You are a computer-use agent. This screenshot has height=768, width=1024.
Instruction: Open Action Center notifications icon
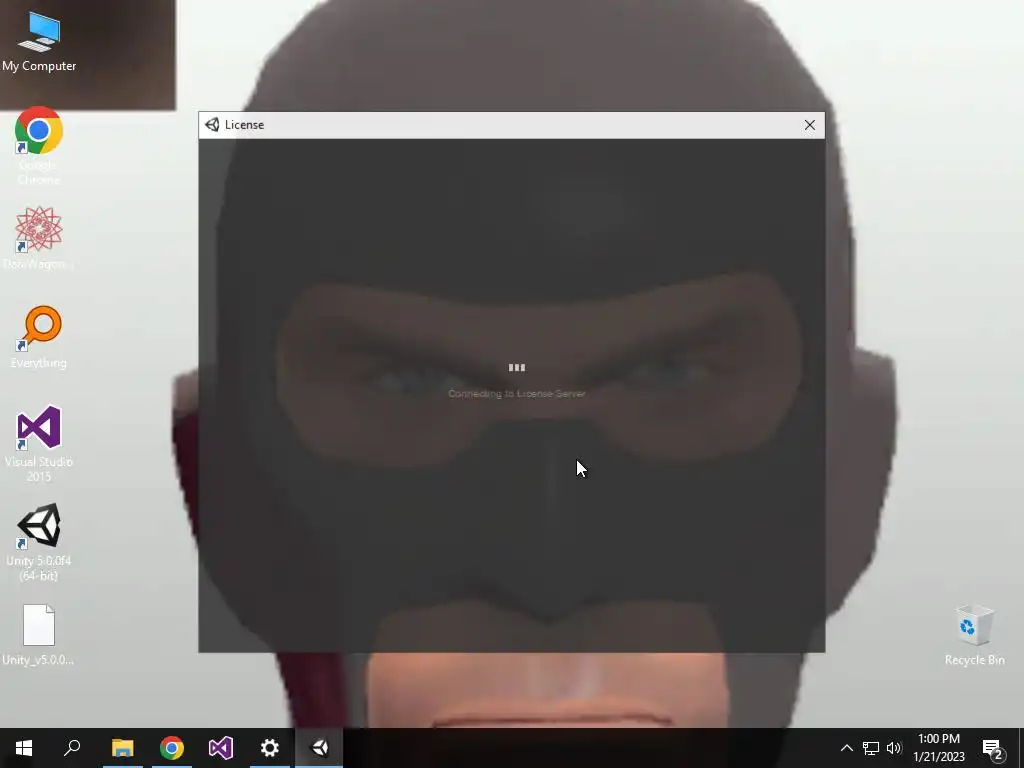pos(993,748)
